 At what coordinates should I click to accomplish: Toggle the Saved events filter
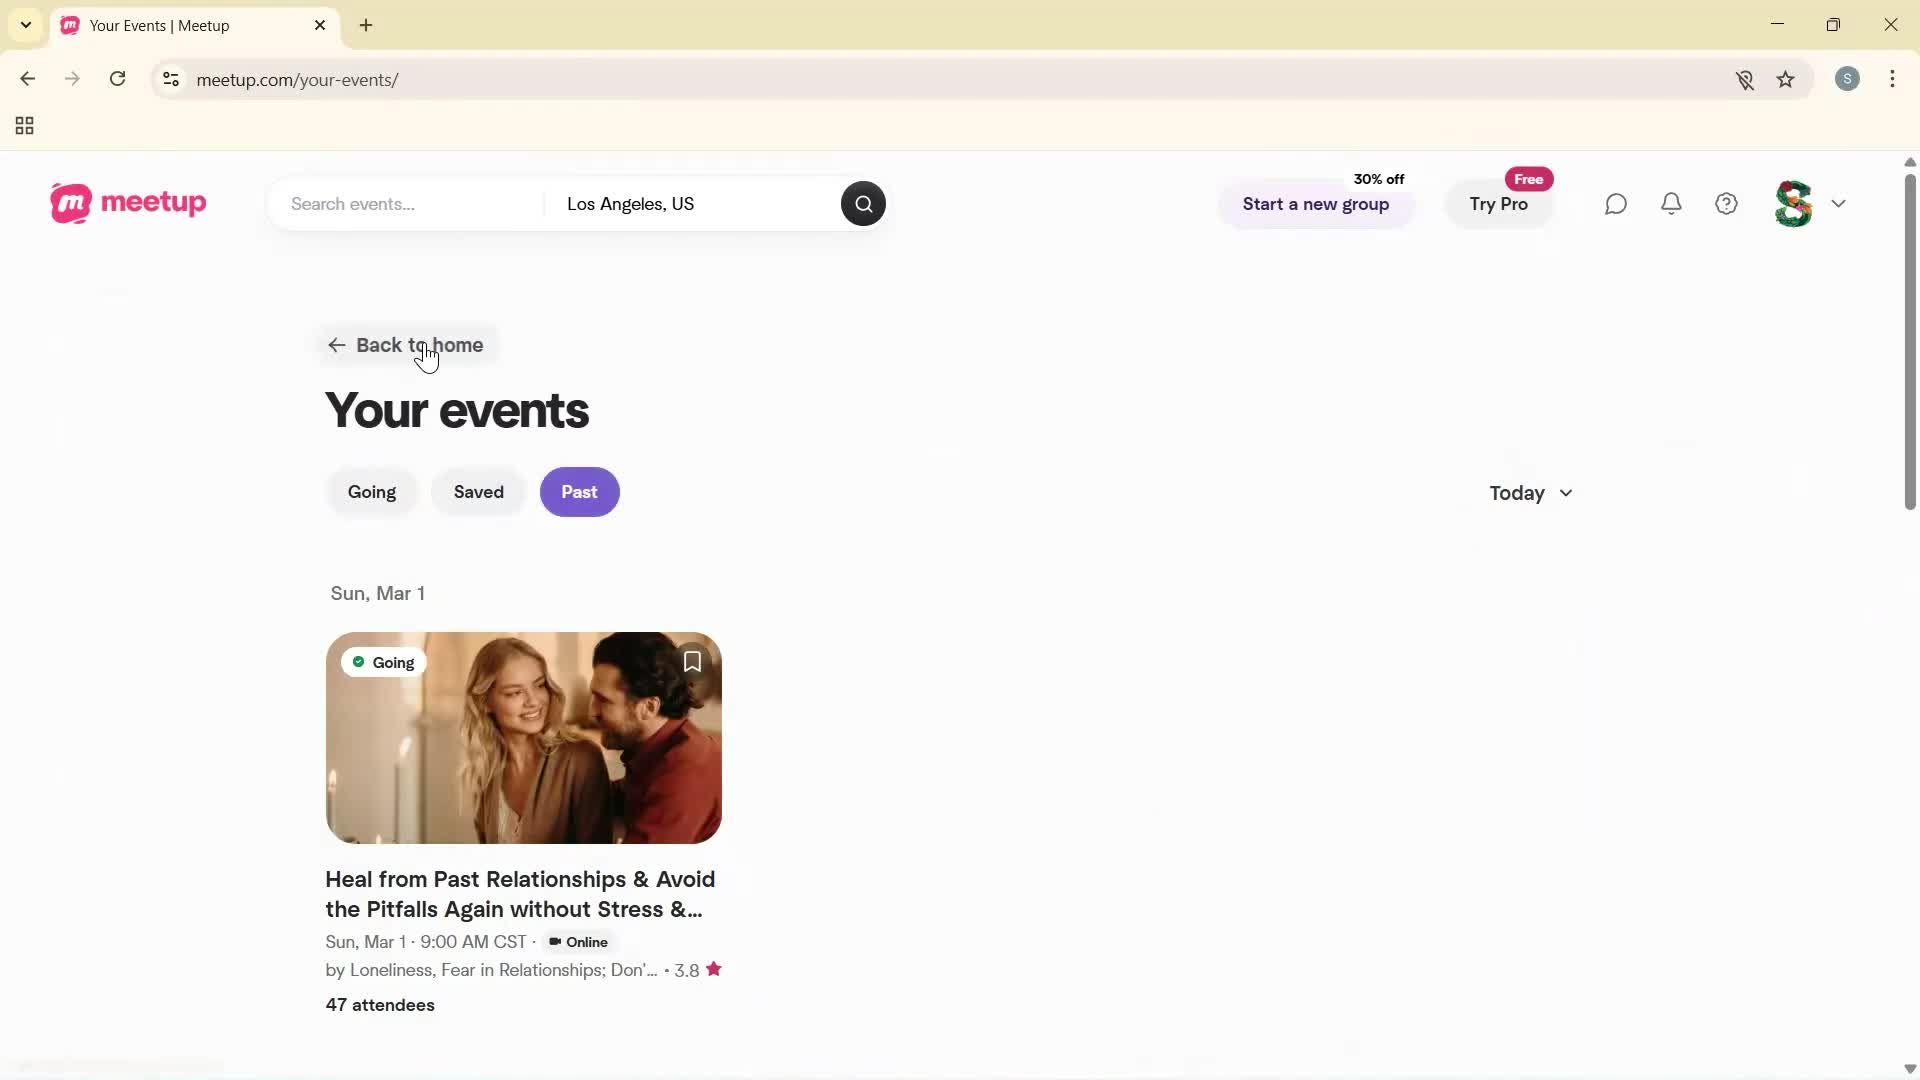click(478, 491)
